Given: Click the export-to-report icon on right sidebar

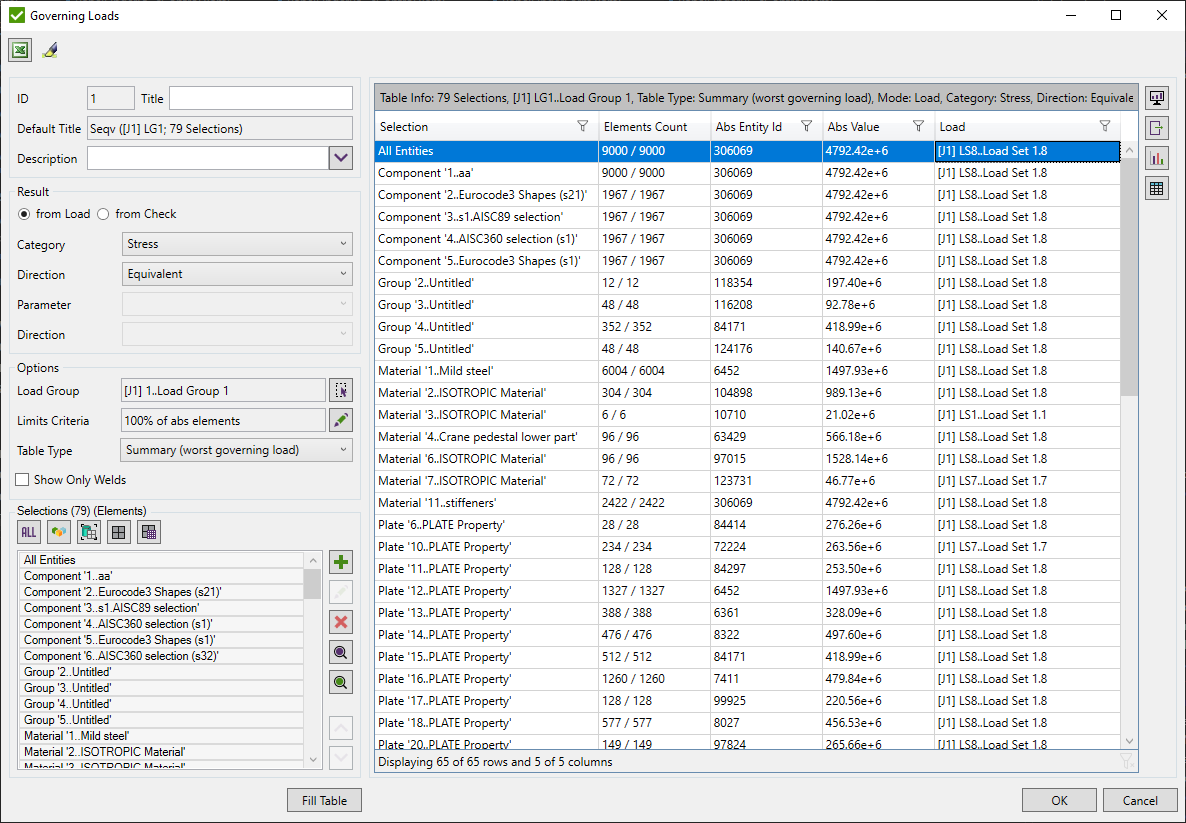Looking at the screenshot, I should 1156,127.
